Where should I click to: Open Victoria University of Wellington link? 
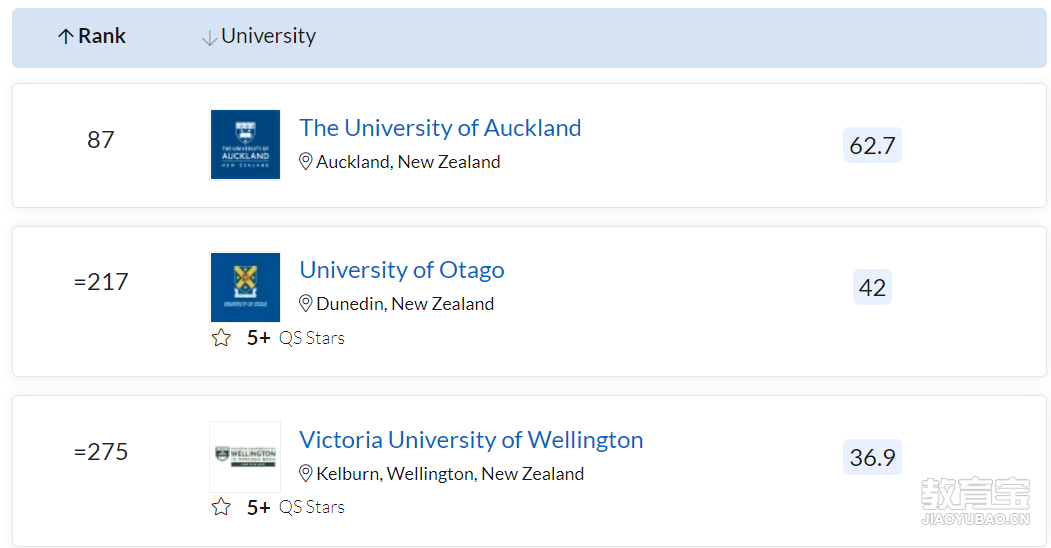point(471,439)
